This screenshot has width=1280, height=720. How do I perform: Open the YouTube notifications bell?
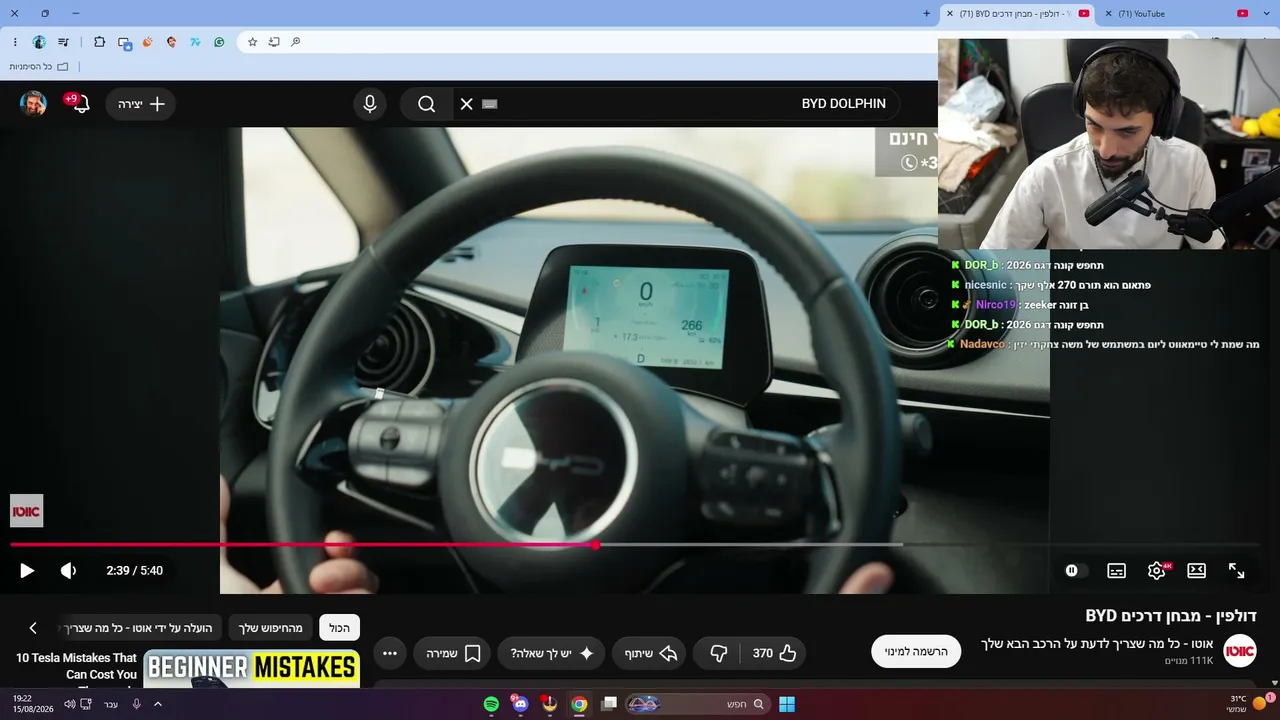tap(80, 104)
